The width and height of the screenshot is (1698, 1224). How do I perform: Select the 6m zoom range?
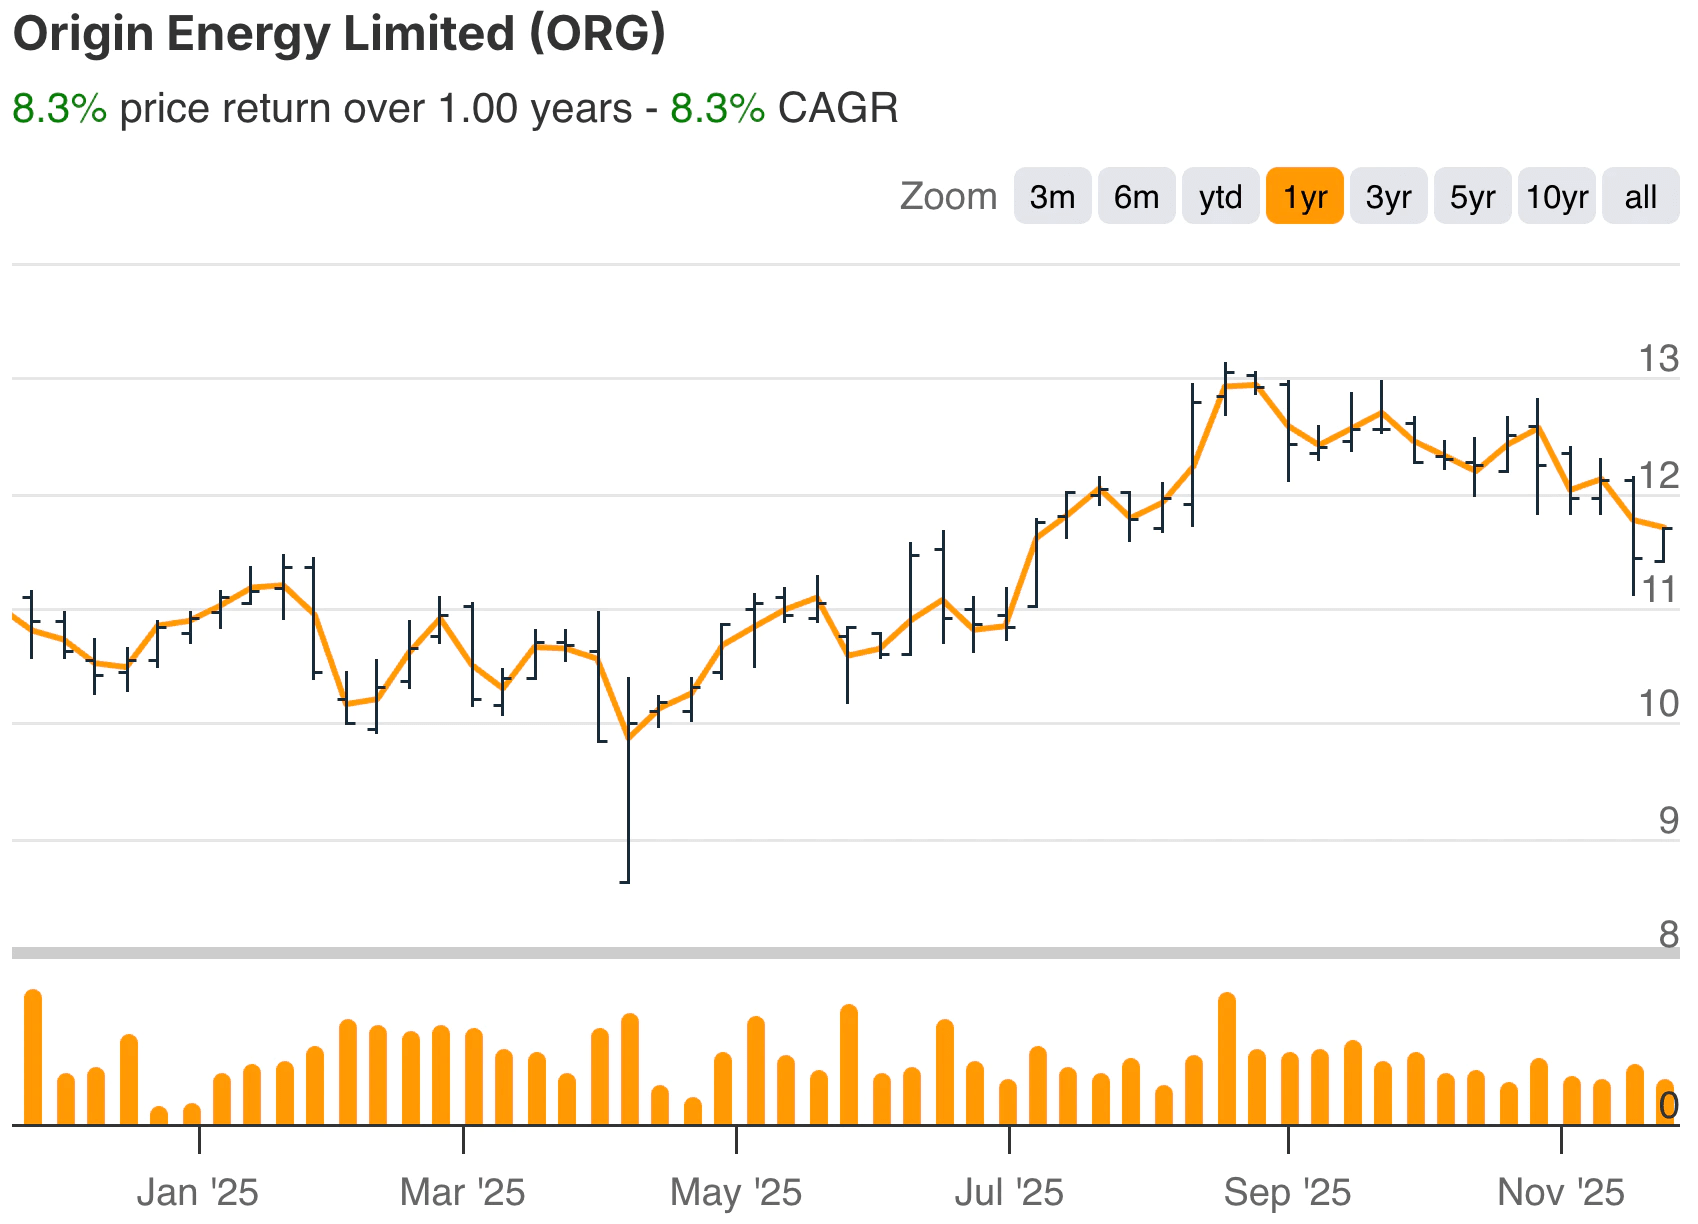[x=1136, y=197]
